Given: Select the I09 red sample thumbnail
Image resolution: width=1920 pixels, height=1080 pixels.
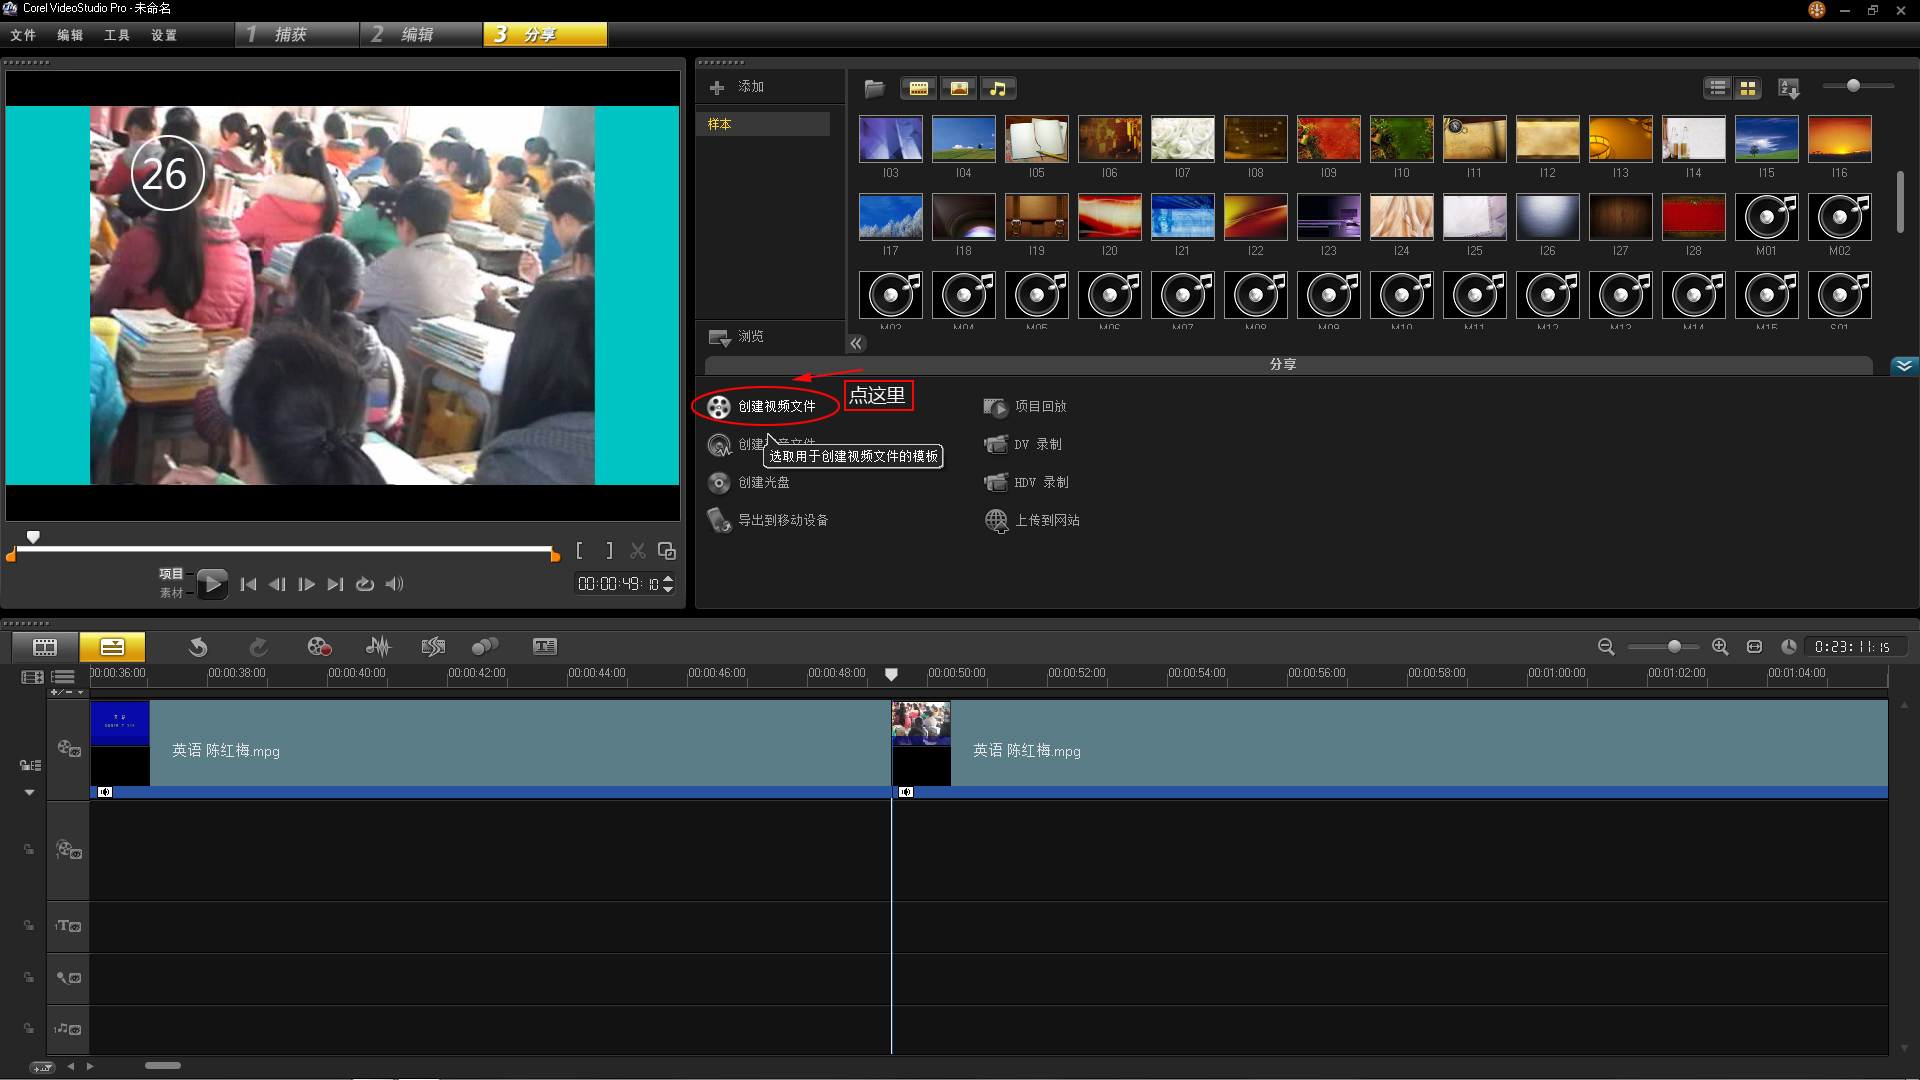Looking at the screenshot, I should [1328, 139].
